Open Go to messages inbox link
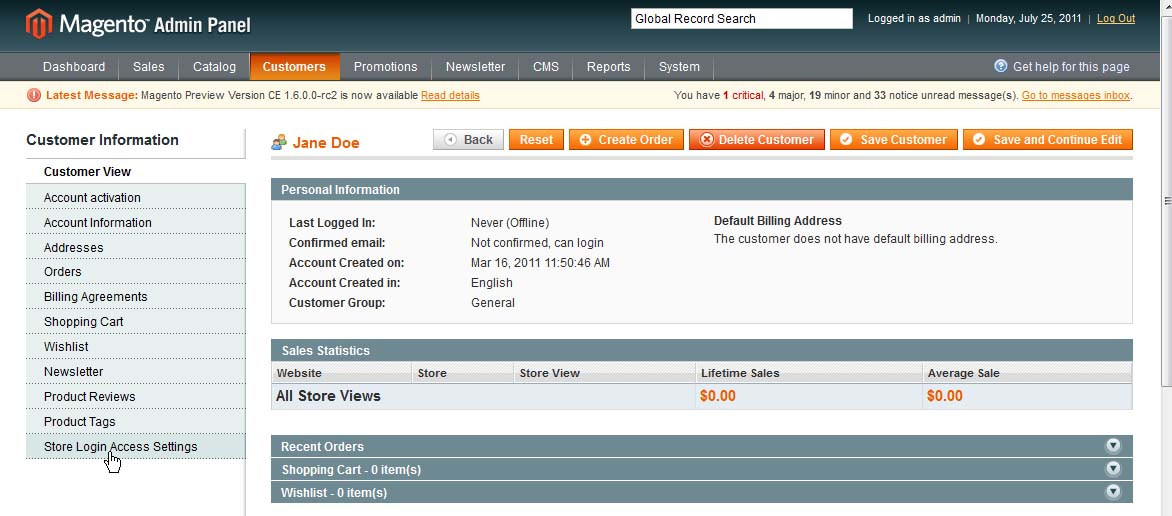The image size is (1172, 516). click(1076, 96)
